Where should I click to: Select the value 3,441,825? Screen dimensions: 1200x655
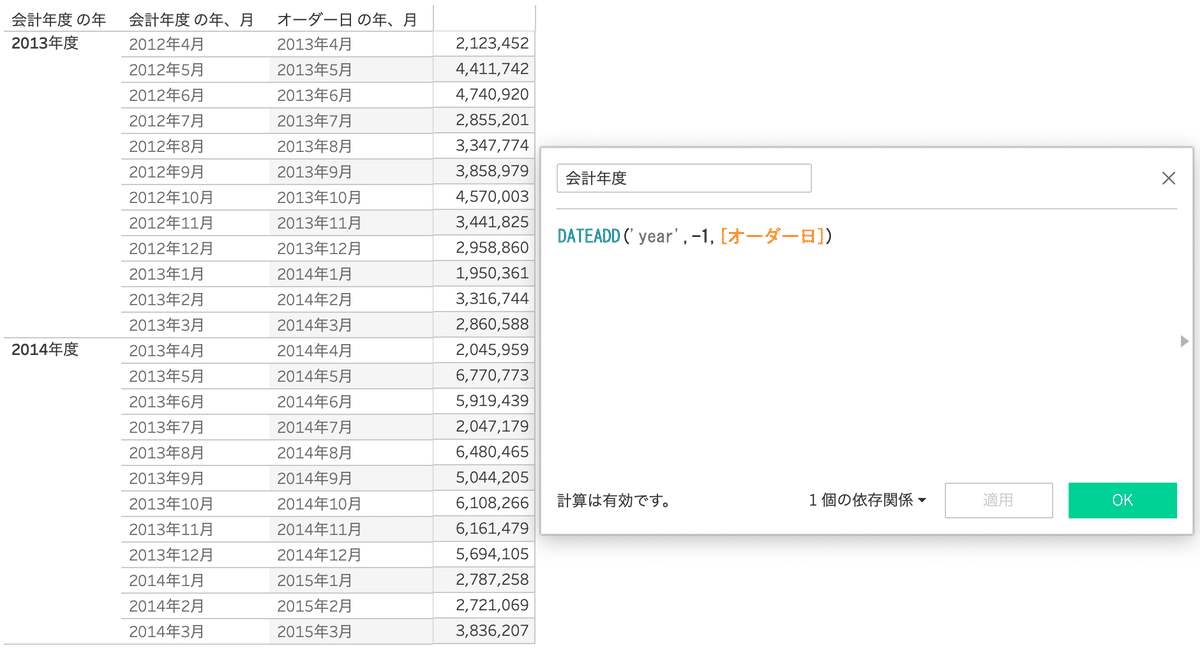(x=492, y=221)
